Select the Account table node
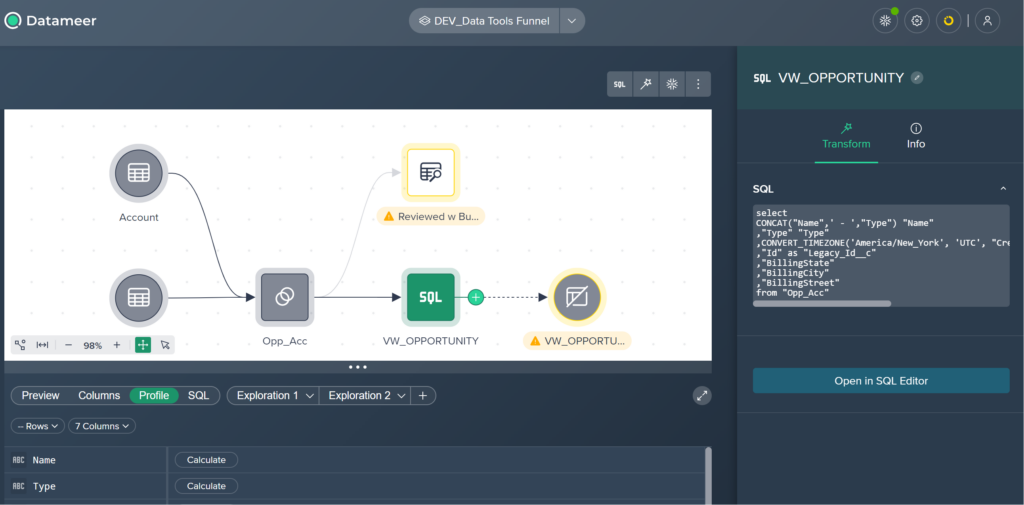This screenshot has height=505, width=1024. (138, 173)
